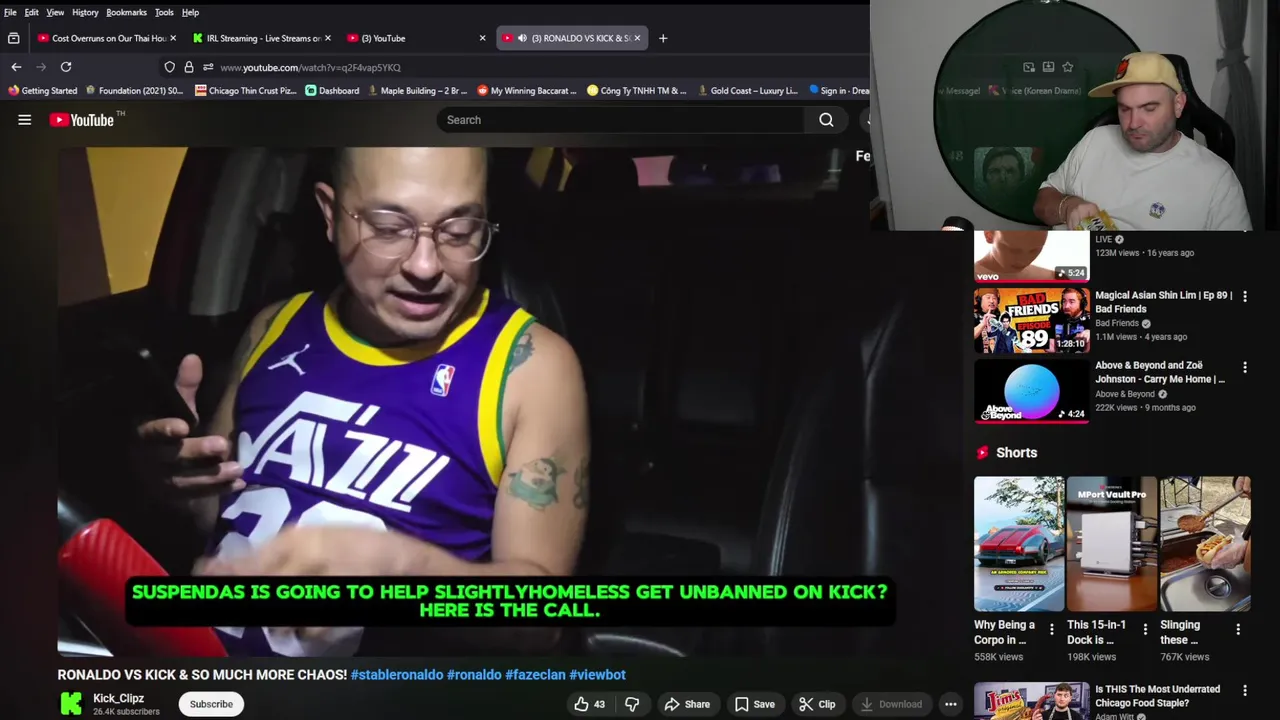Click the padlock site security icon
Viewport: 1280px width, 720px height.
[x=189, y=67]
